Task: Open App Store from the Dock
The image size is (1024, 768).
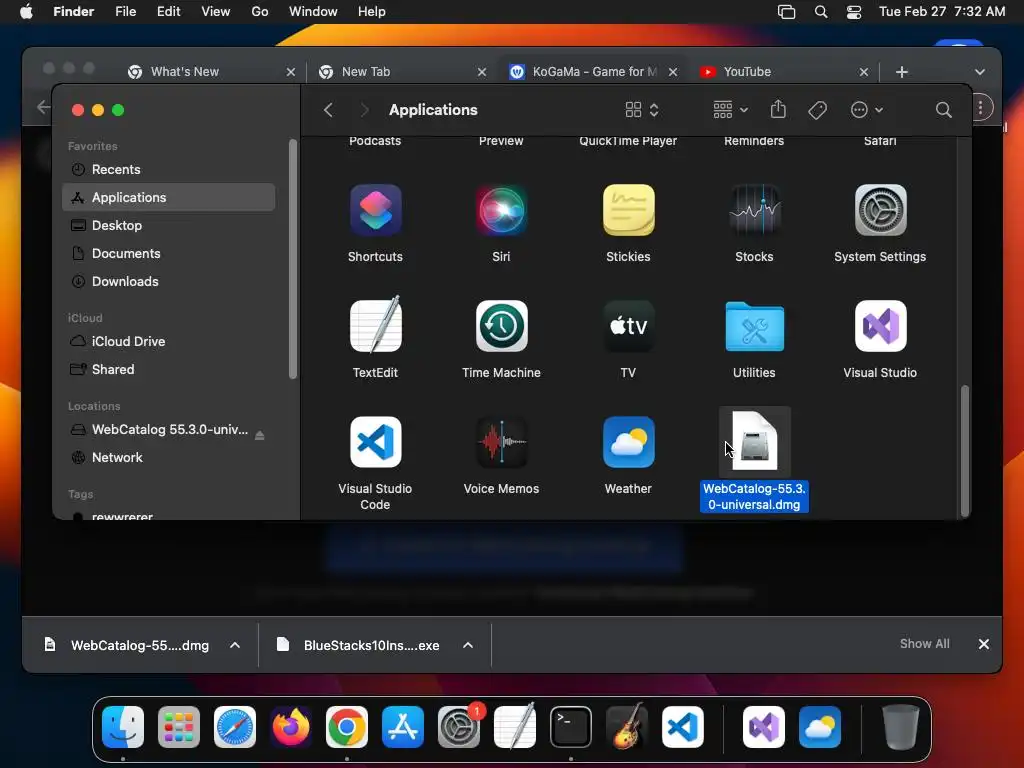Action: coord(403,726)
